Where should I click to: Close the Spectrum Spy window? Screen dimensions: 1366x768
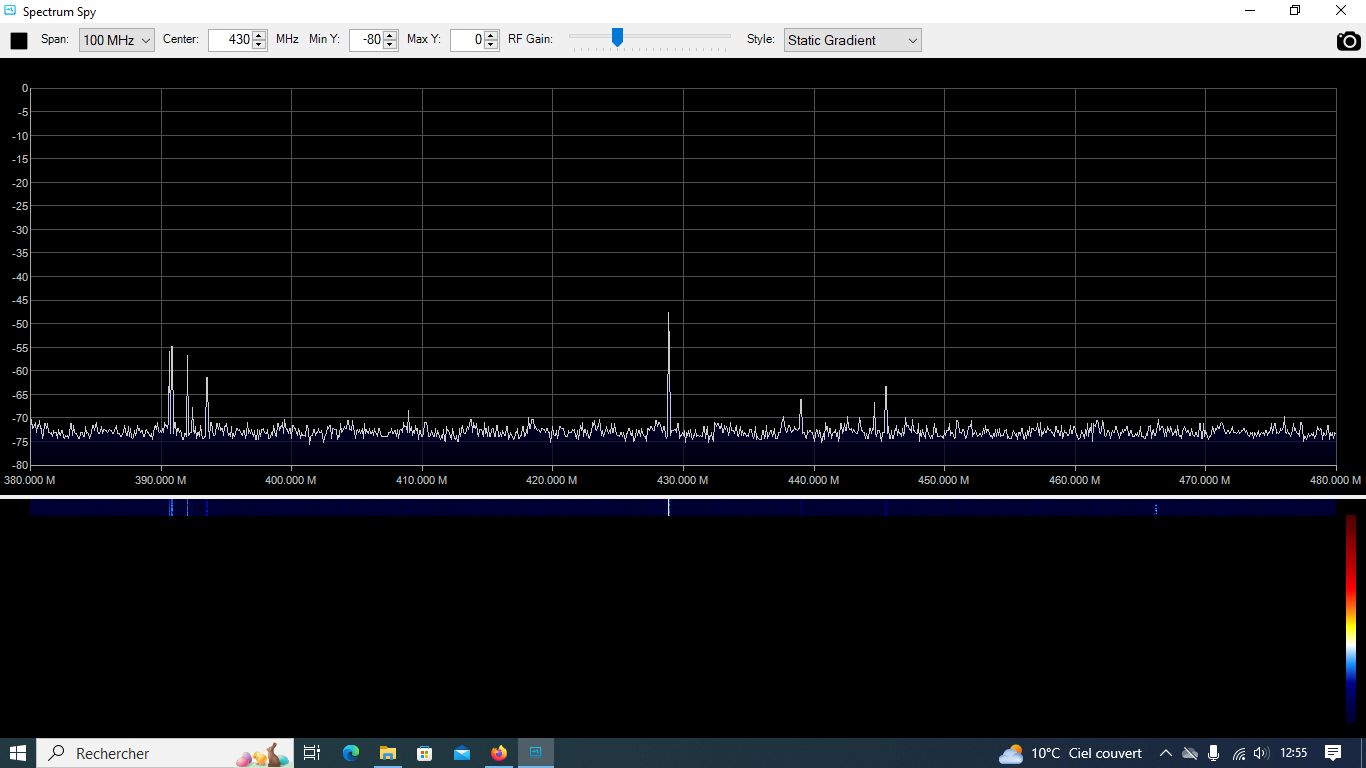tap(1341, 11)
